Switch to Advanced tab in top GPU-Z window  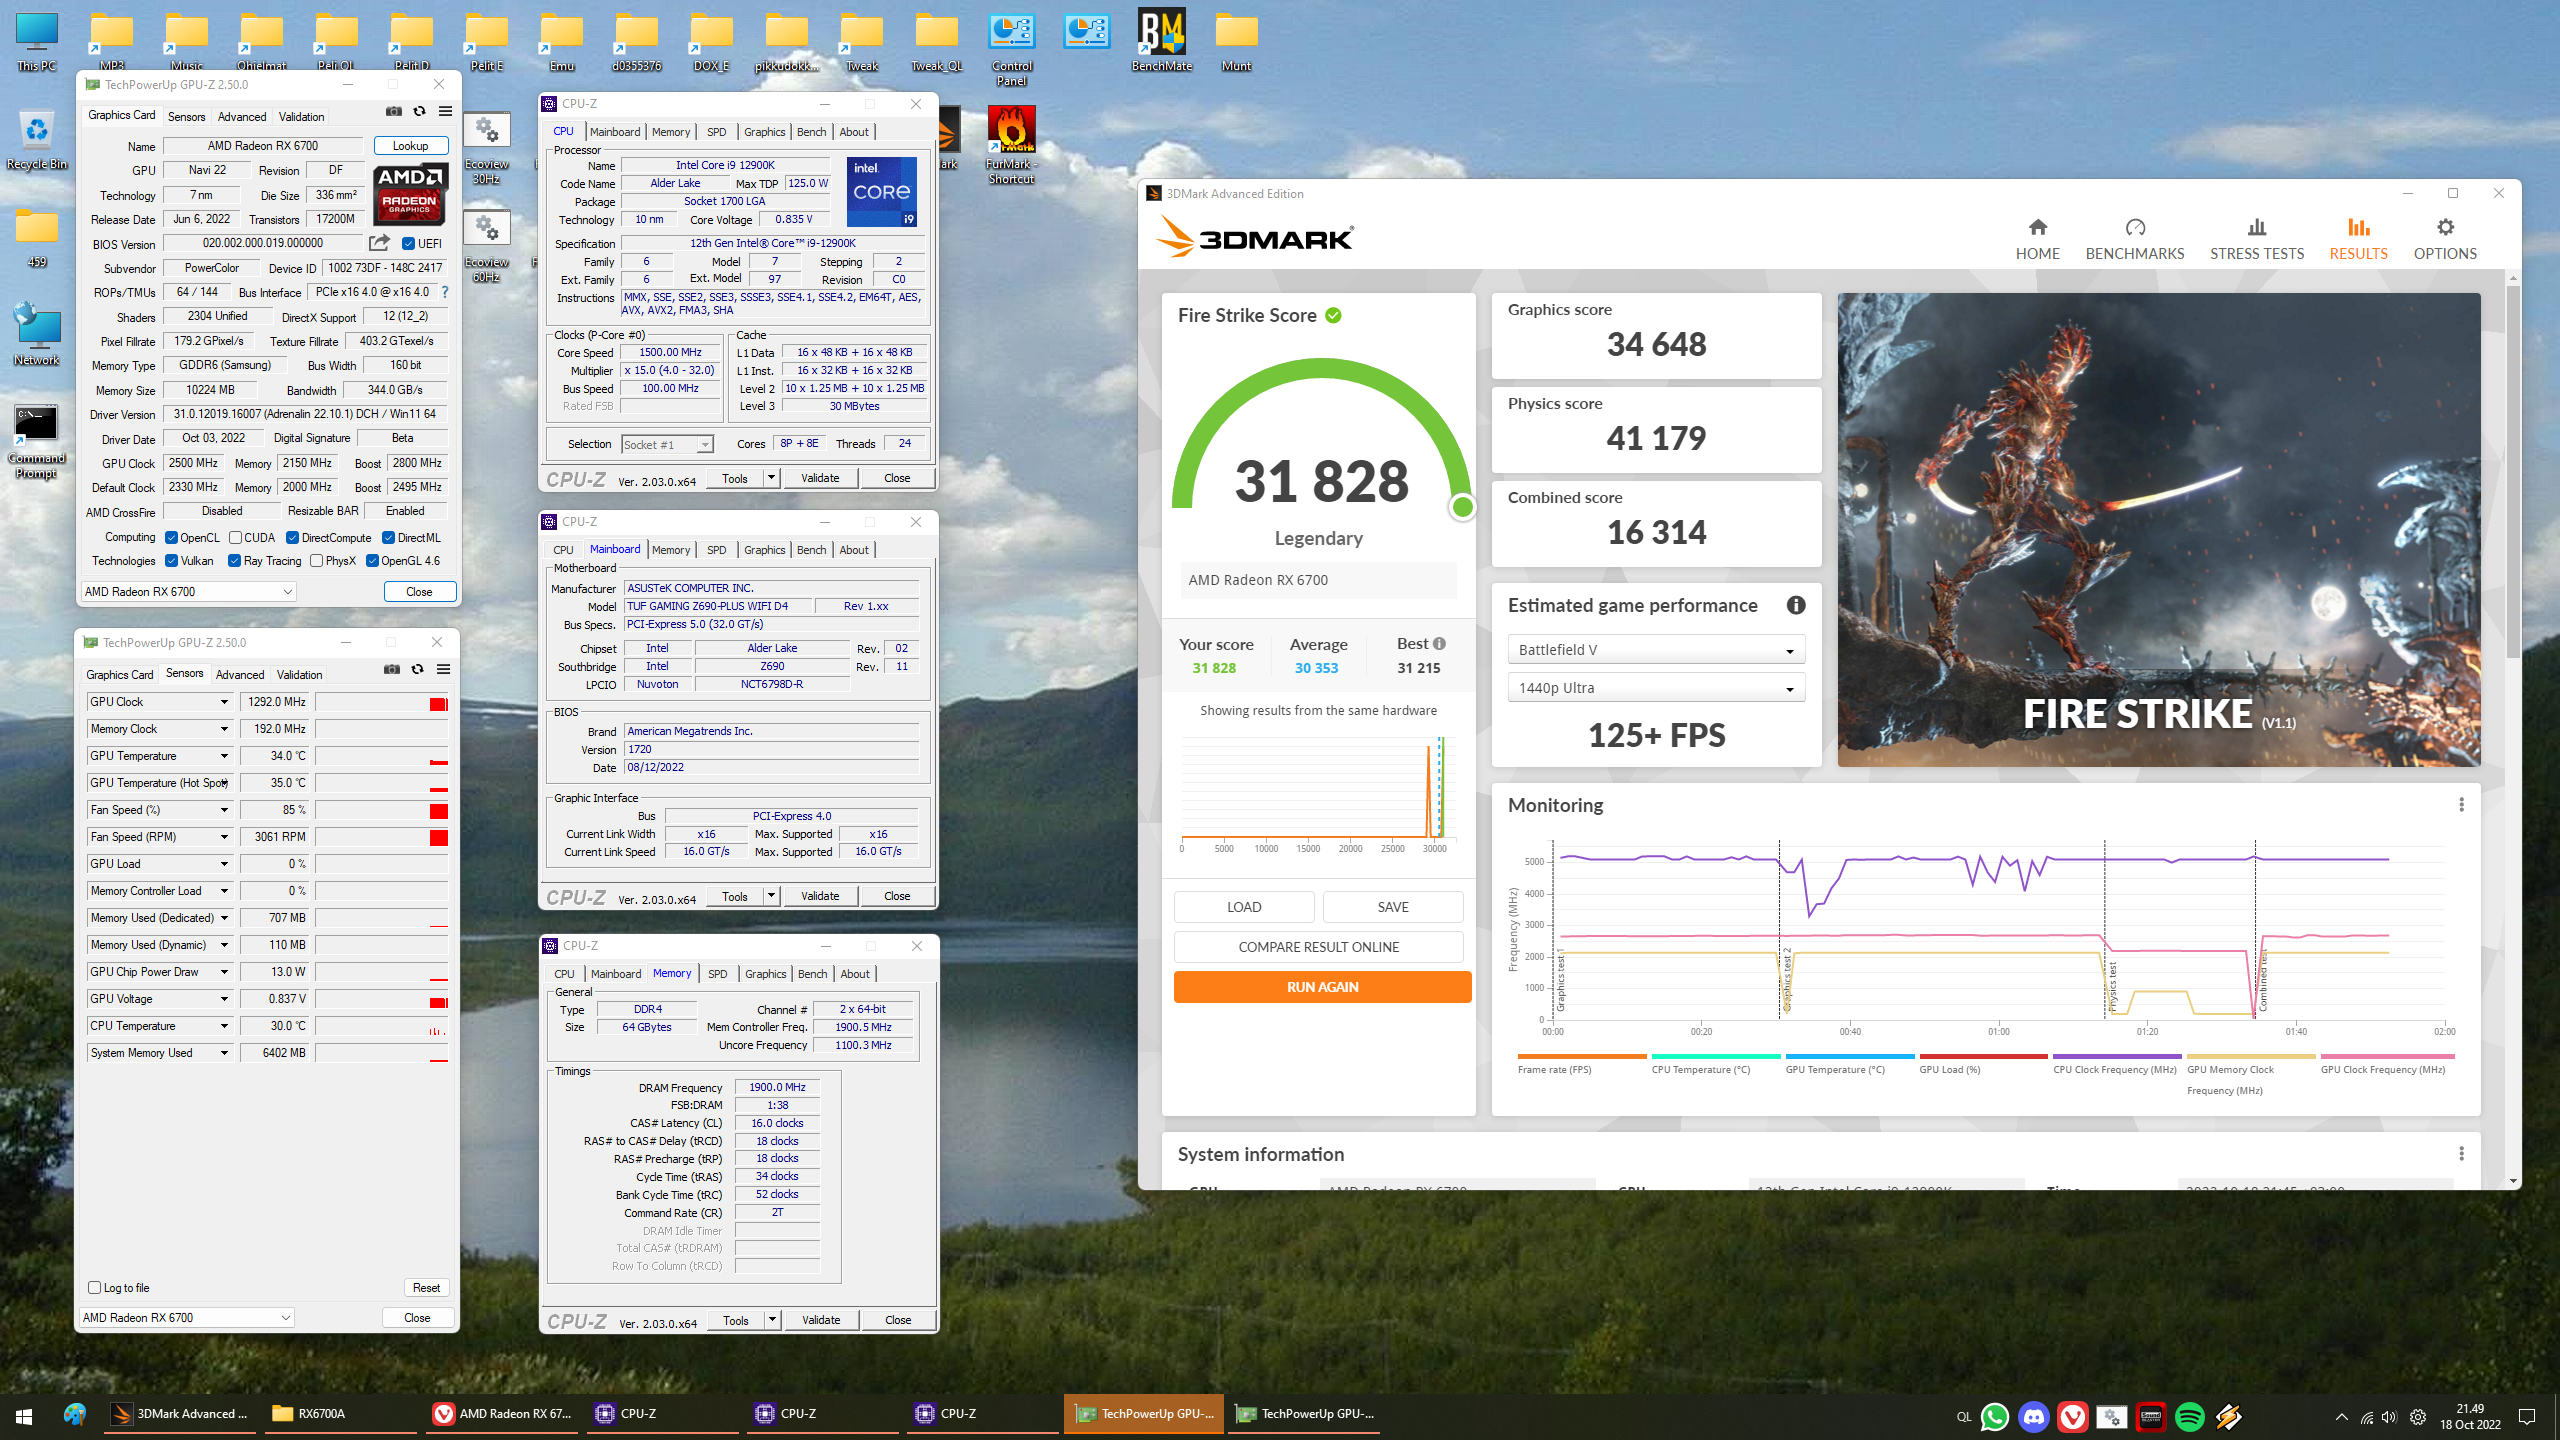242,117
